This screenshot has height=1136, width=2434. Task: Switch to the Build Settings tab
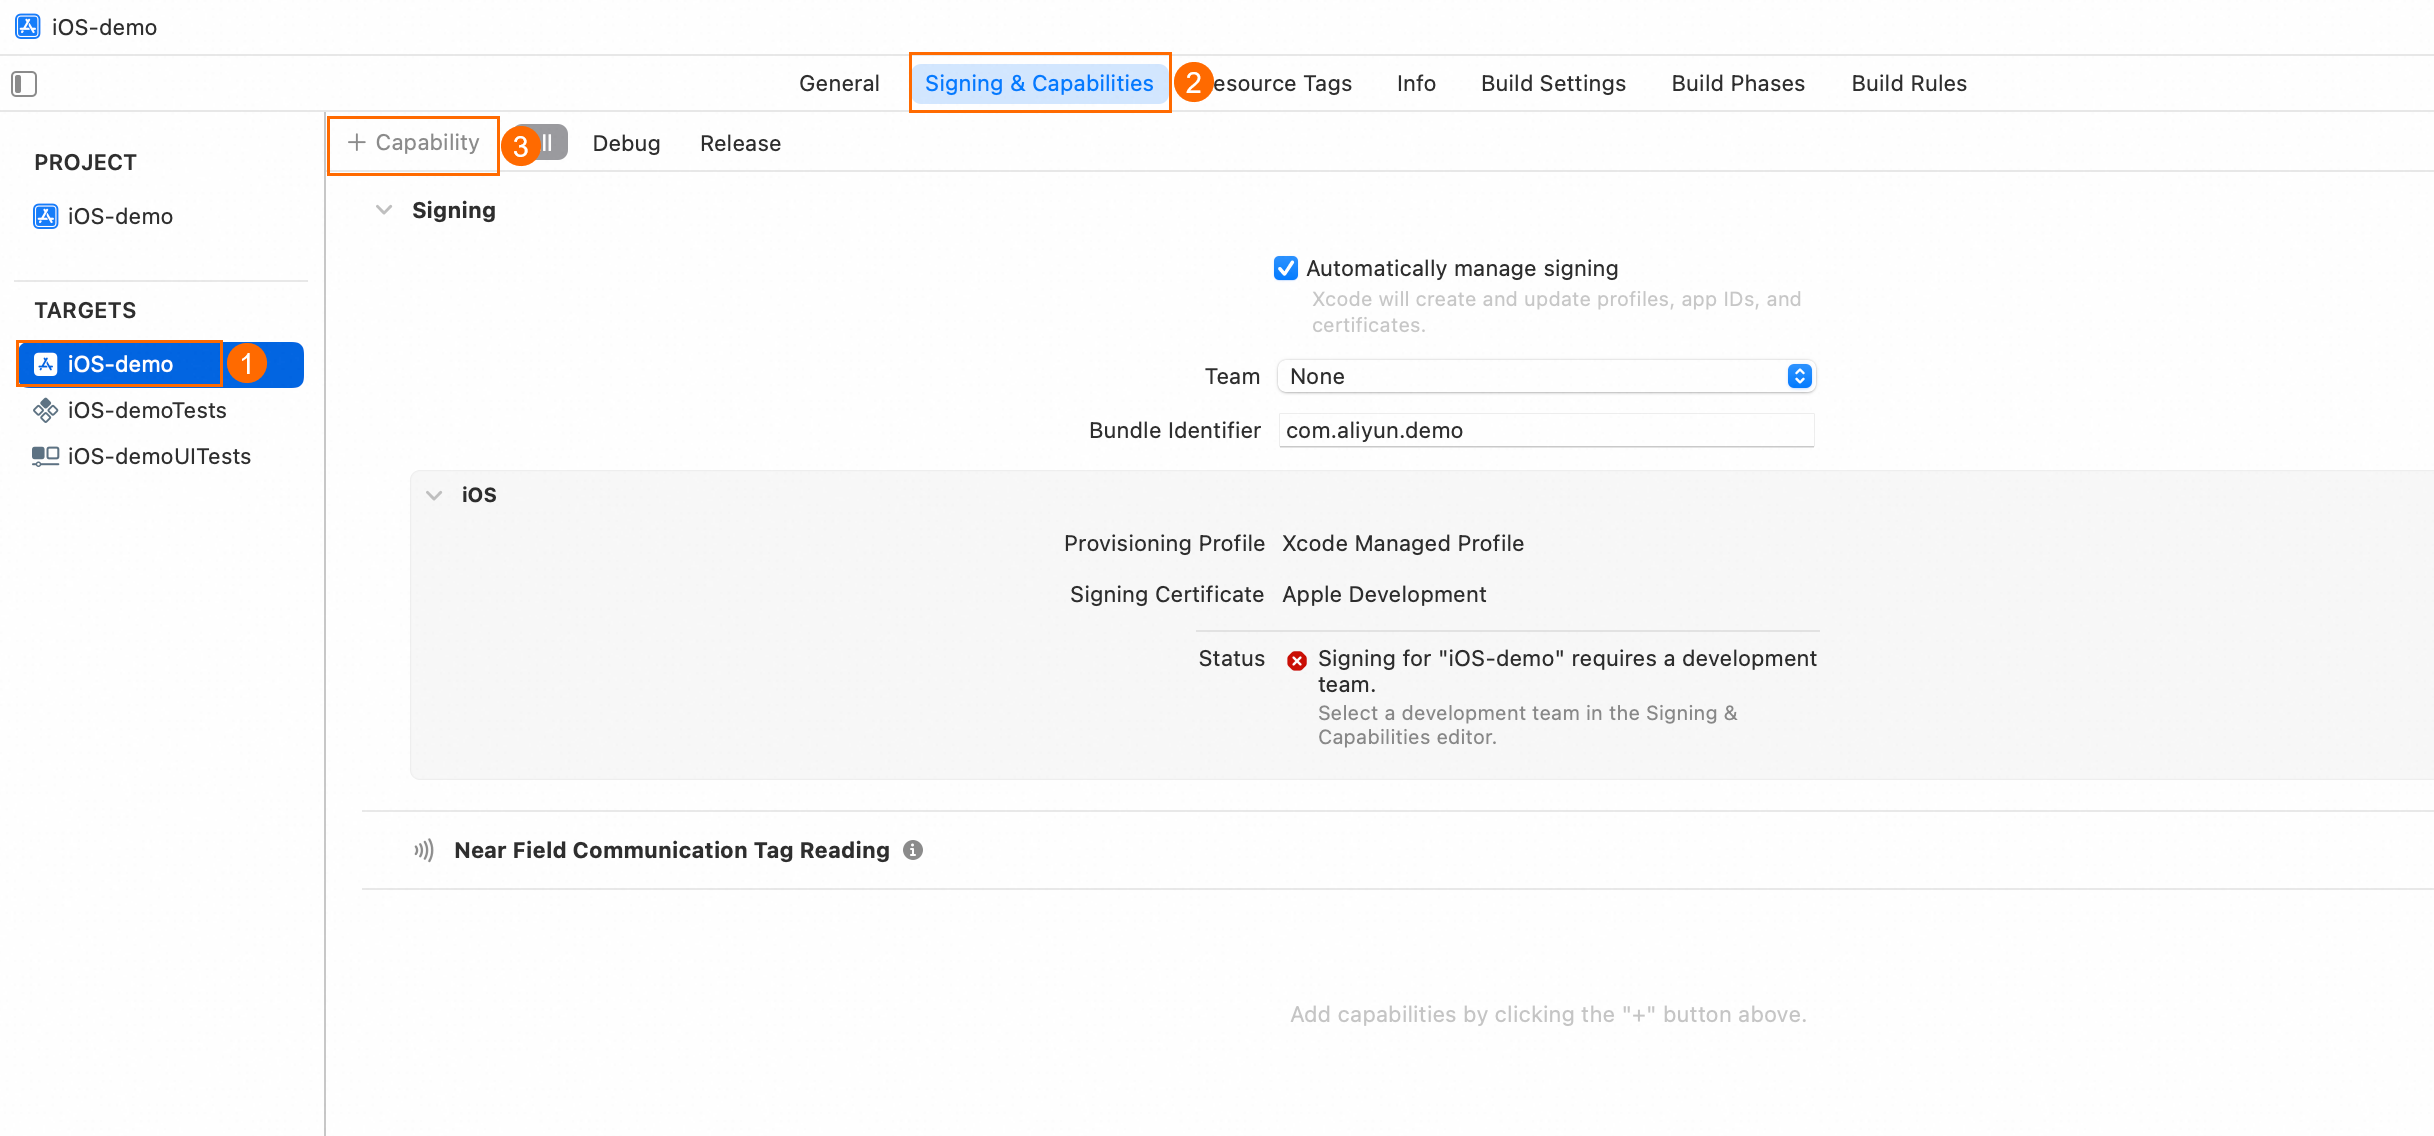(x=1552, y=84)
